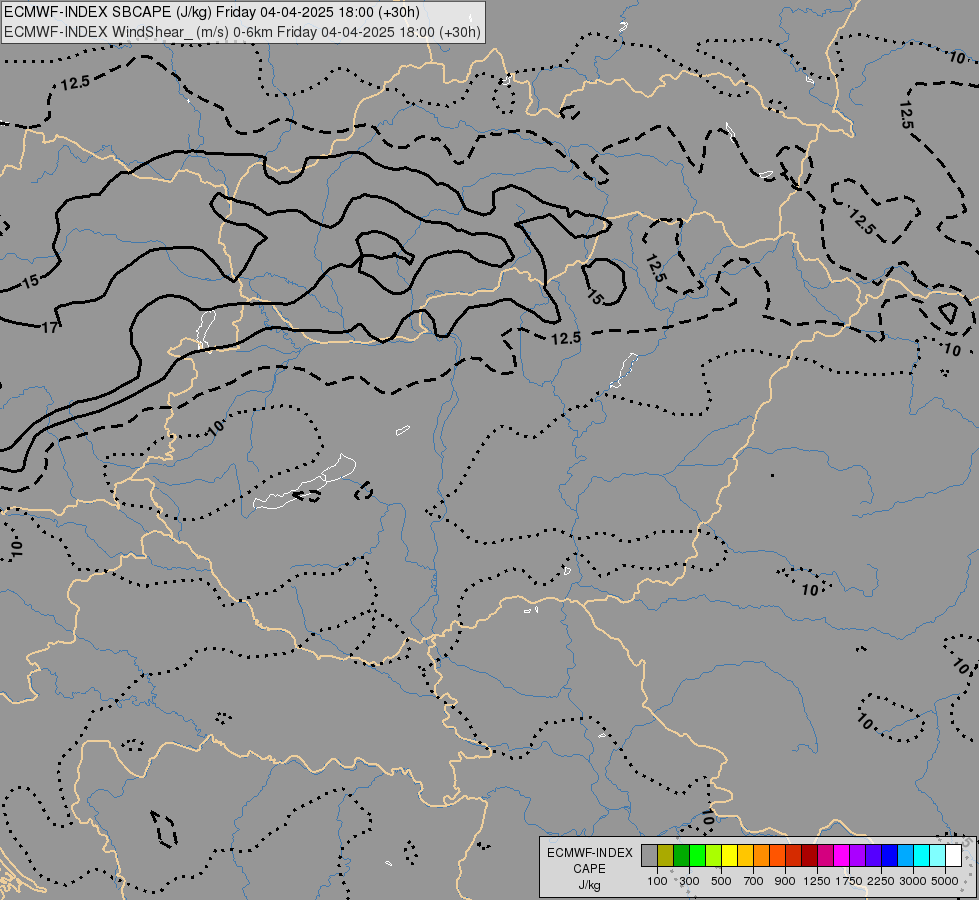979x900 pixels.
Task: Click the legend scale value 2250
Action: click(x=881, y=881)
